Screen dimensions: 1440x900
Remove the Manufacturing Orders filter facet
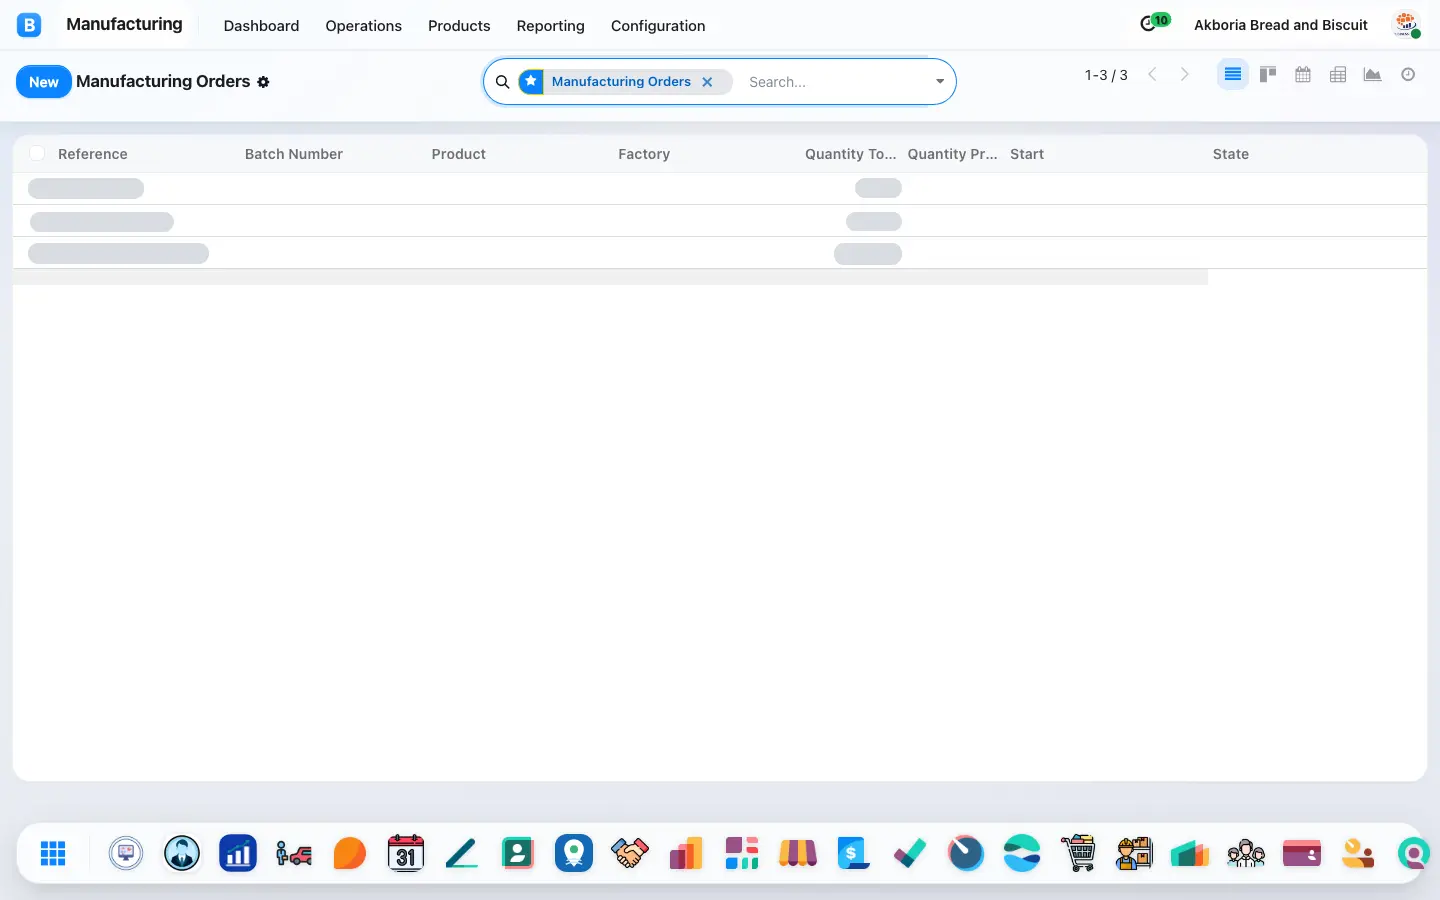707,82
